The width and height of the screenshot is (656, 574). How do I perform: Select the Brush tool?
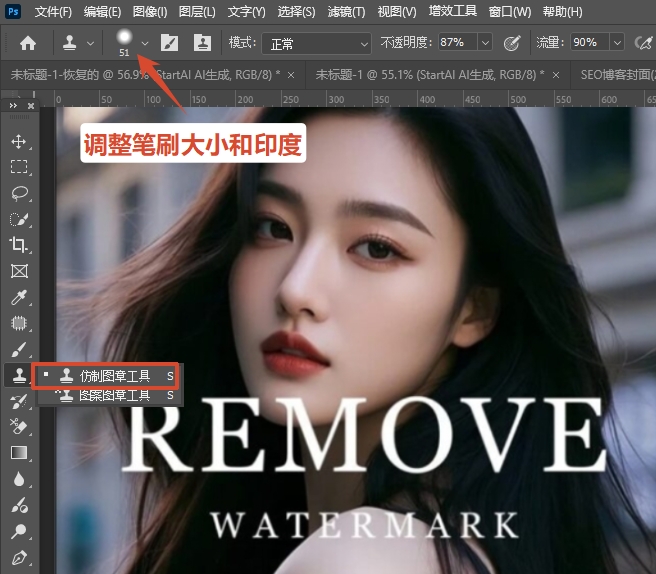click(19, 349)
